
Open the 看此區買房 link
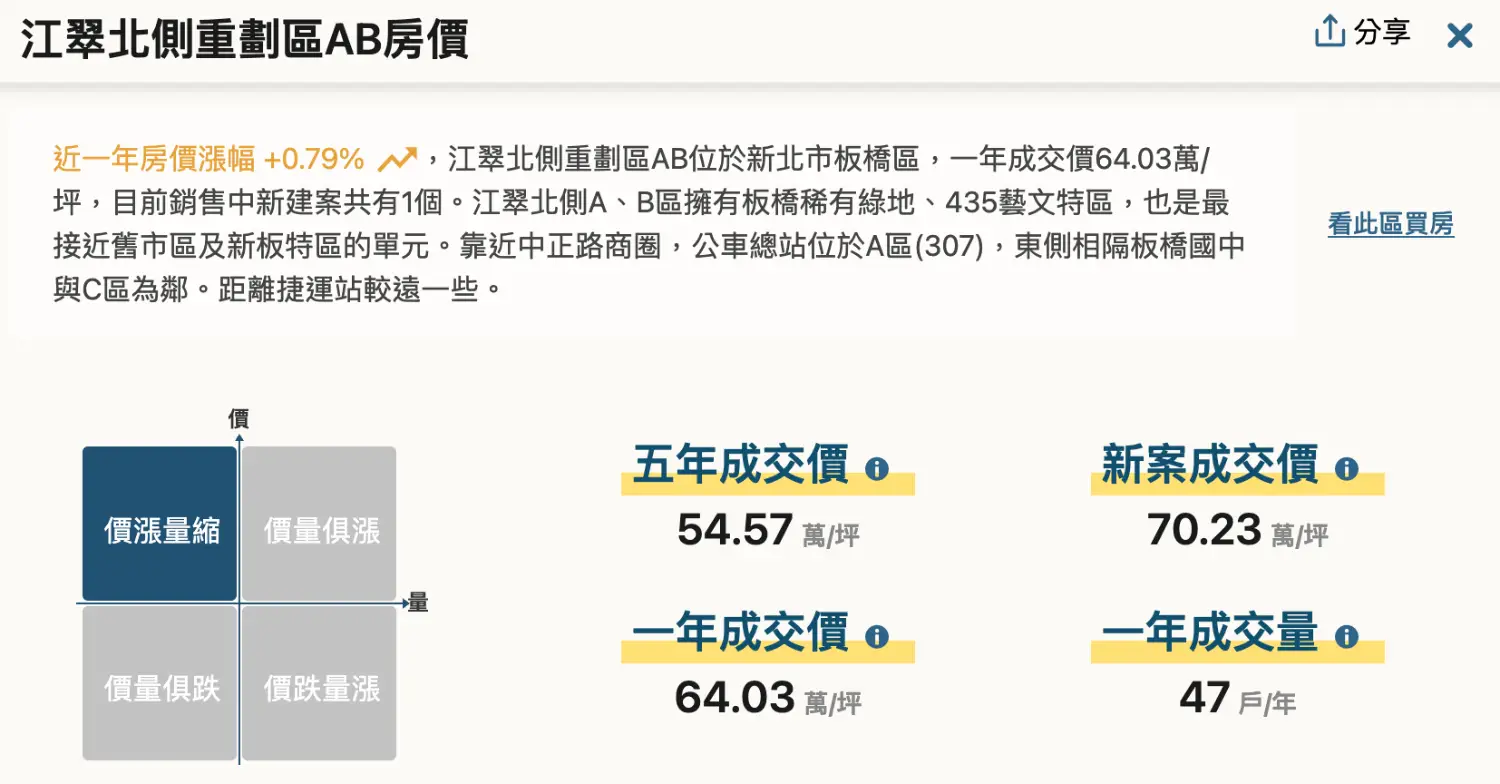(1390, 224)
